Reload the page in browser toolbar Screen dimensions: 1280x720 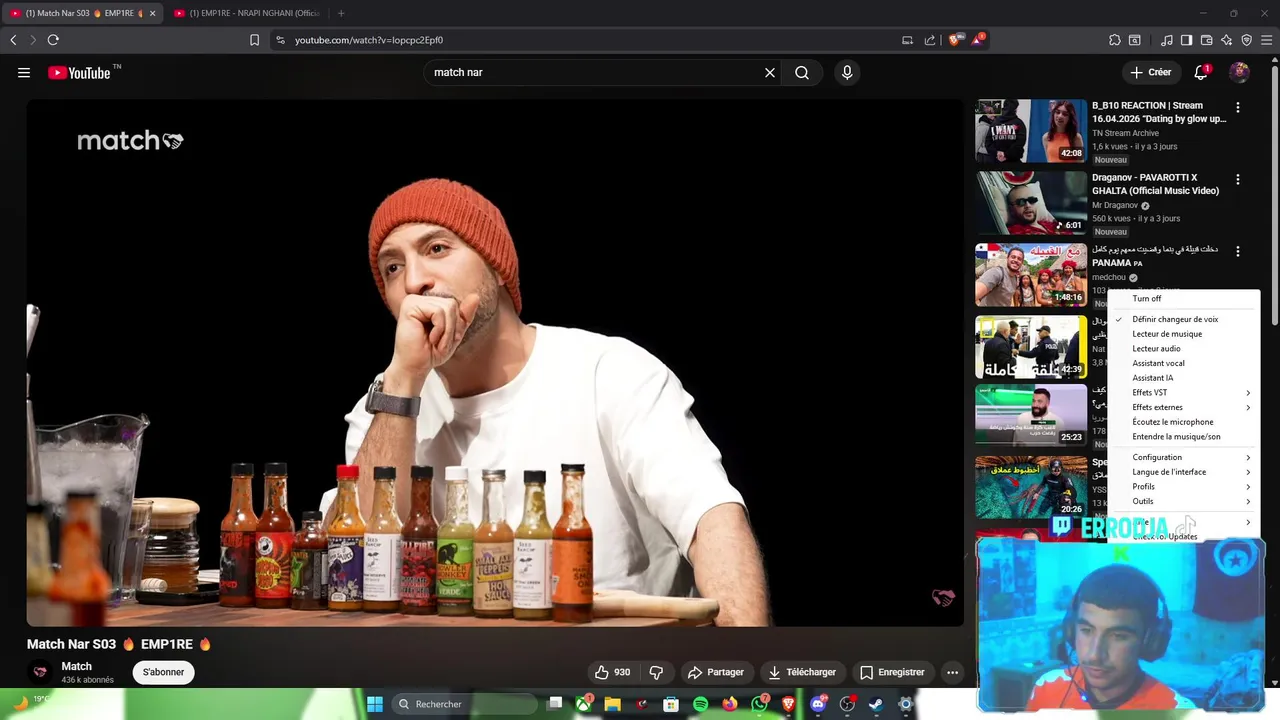(53, 40)
